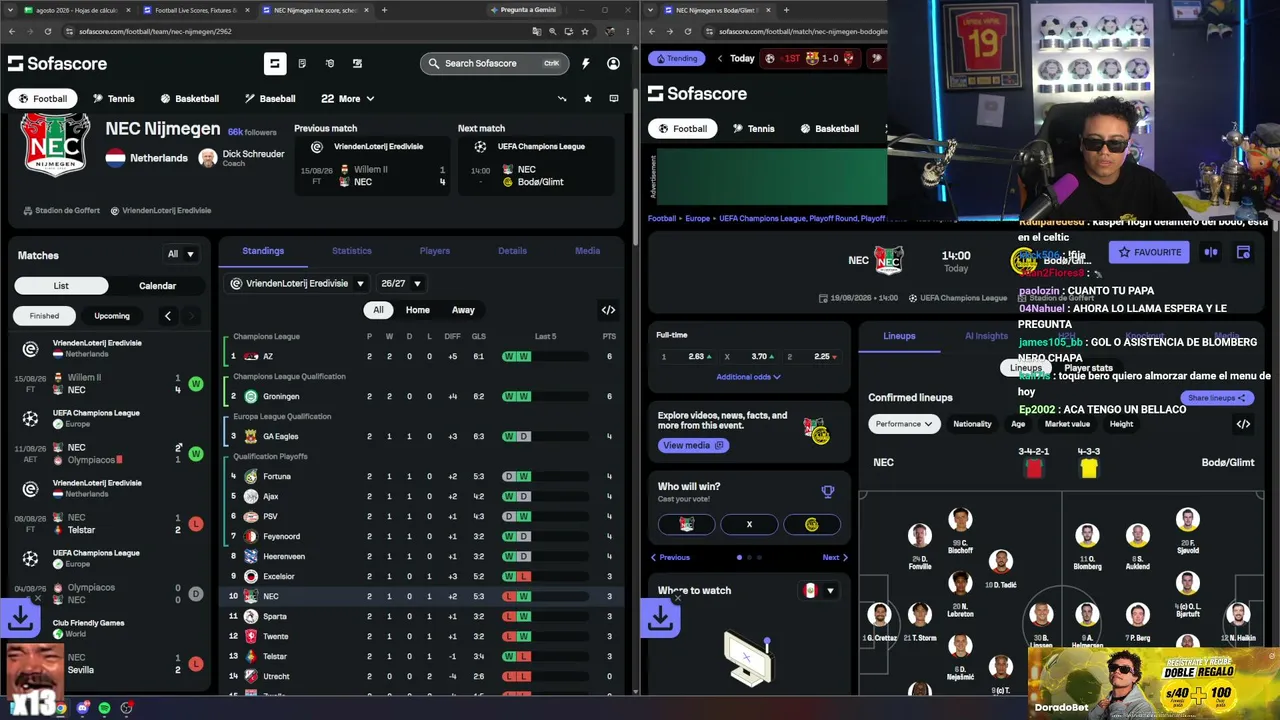This screenshot has width=1280, height=720.
Task: Open Chrome from the taskbar
Action: pyautogui.click(x=61, y=708)
